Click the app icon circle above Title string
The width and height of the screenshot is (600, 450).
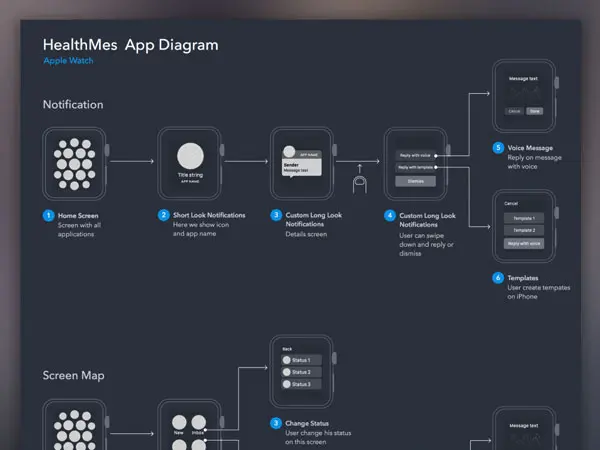click(190, 156)
